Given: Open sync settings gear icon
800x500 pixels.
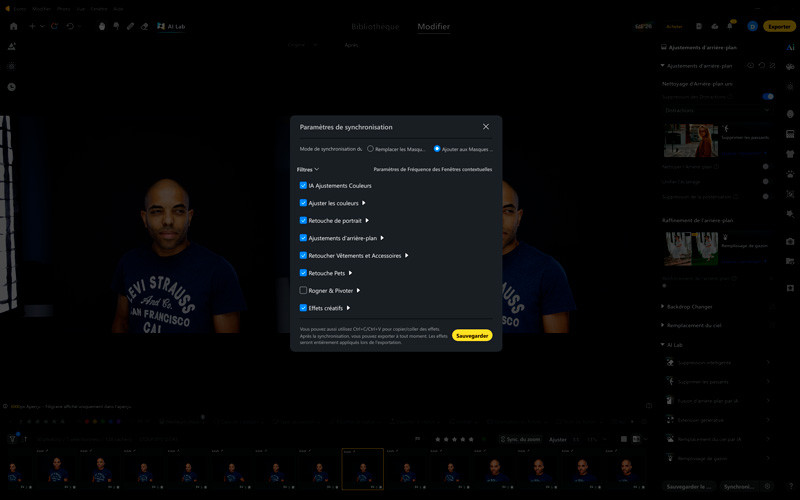Looking at the screenshot, I should (767, 486).
